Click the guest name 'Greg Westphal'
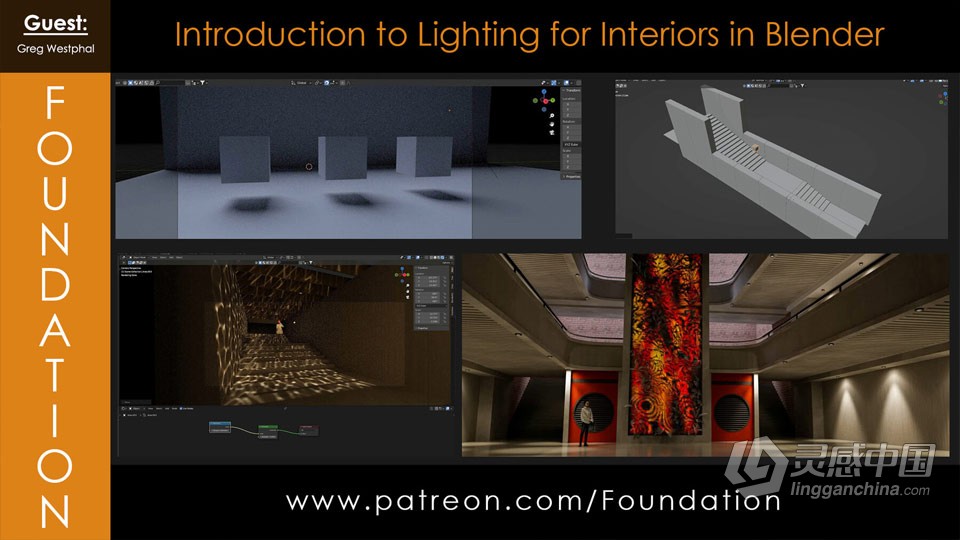 click(x=56, y=48)
